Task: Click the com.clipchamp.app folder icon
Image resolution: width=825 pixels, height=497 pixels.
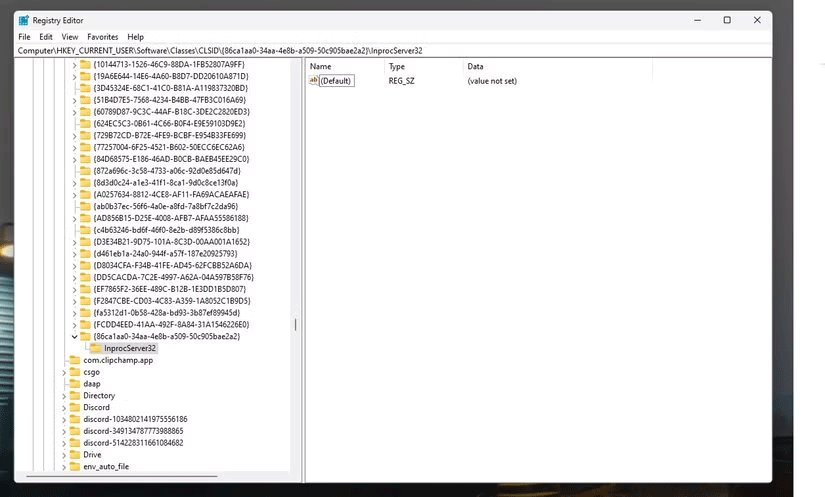Action: coord(74,360)
